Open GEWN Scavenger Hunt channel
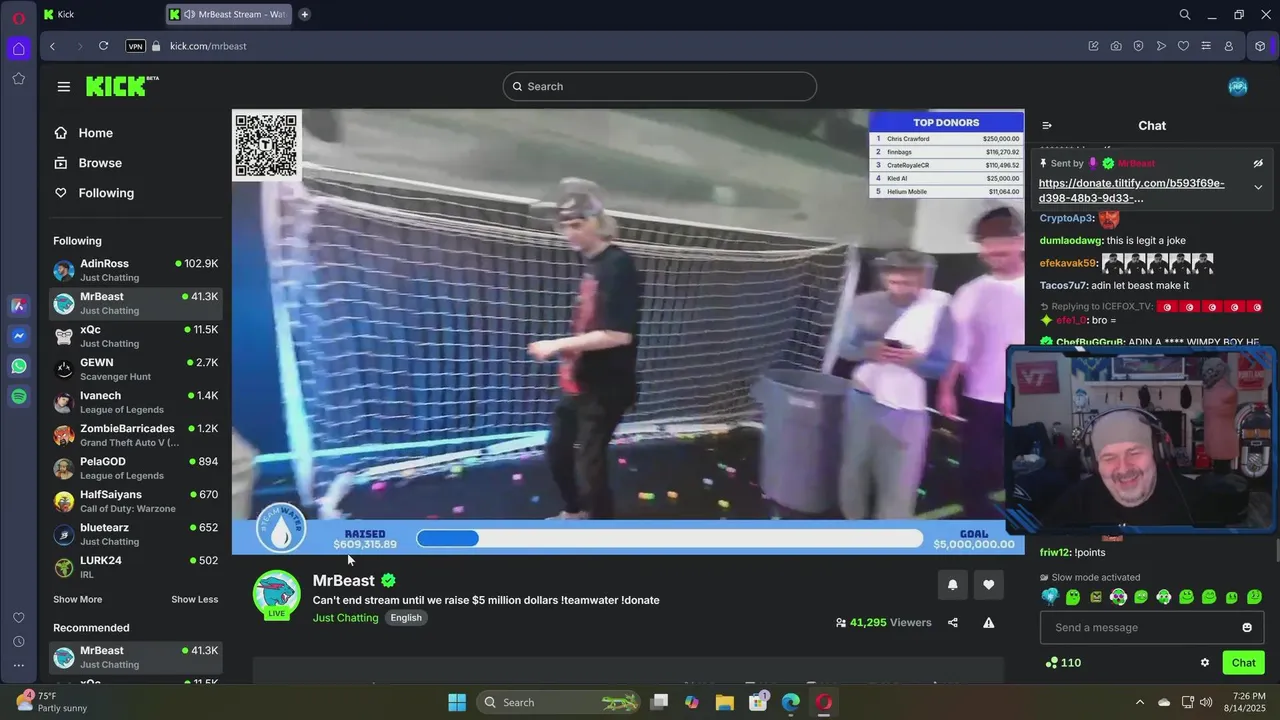Viewport: 1280px width, 720px height. [x=136, y=369]
